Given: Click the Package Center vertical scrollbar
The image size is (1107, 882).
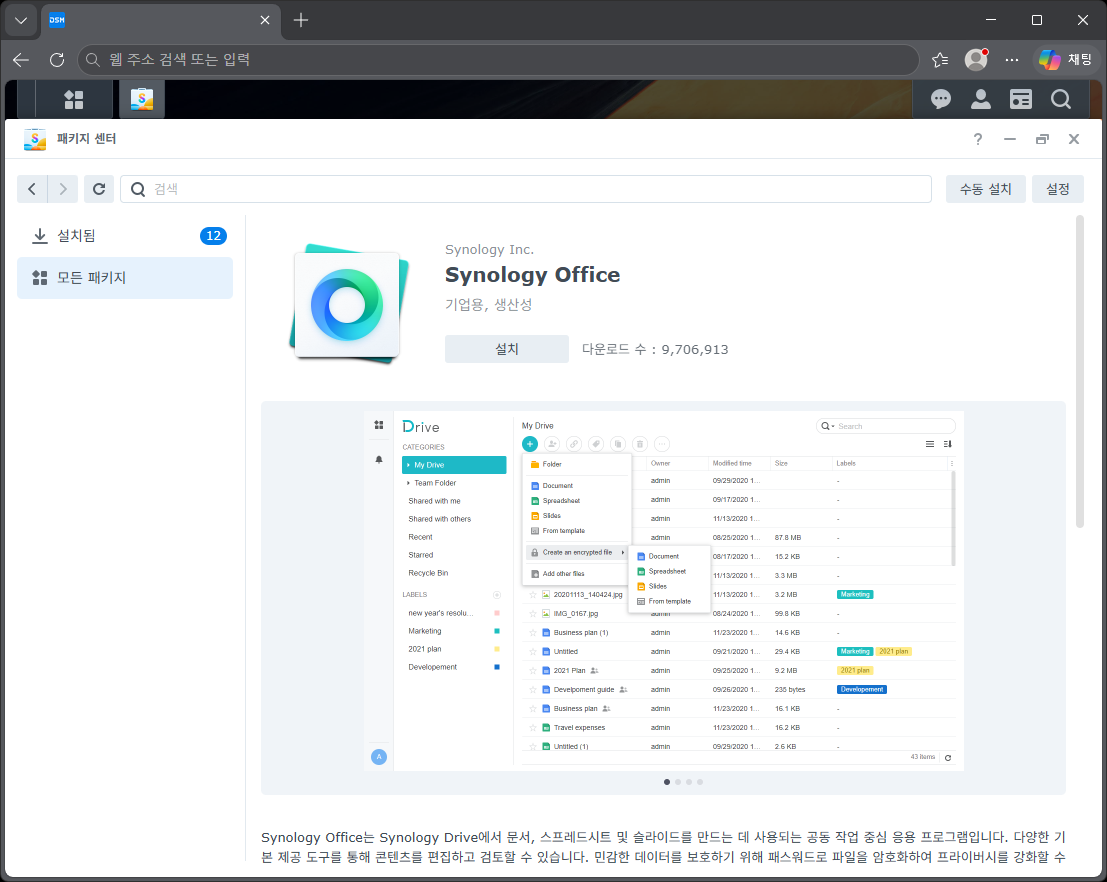Looking at the screenshot, I should 1079,372.
